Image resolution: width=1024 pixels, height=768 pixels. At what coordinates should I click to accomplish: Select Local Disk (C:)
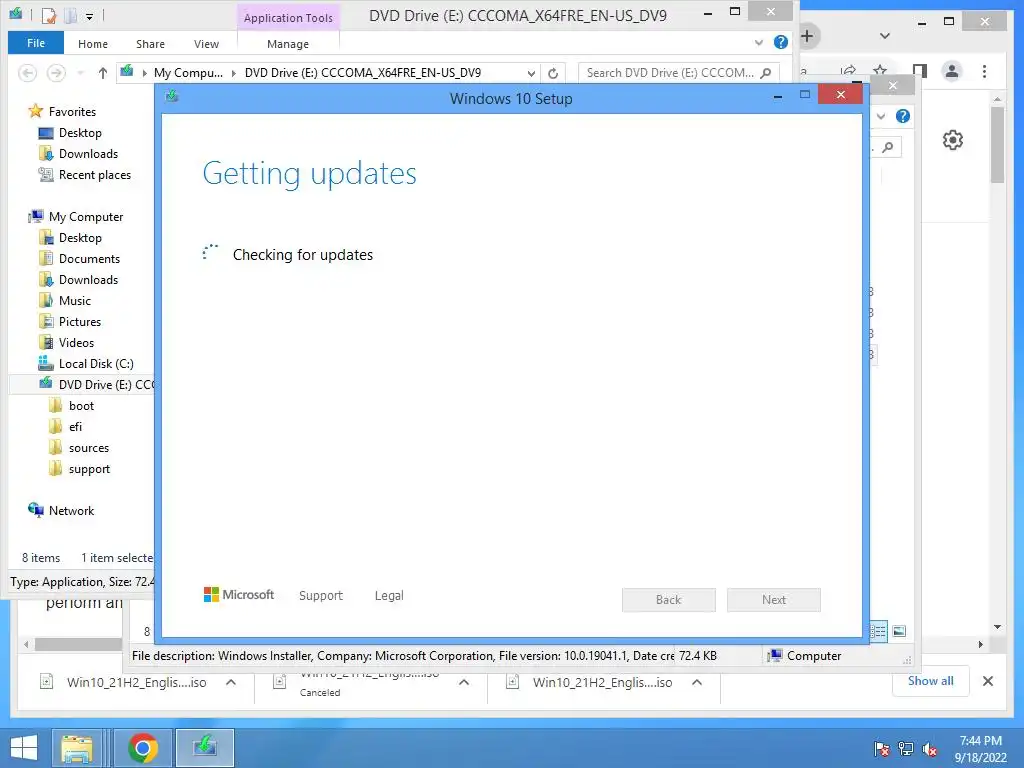pos(96,363)
